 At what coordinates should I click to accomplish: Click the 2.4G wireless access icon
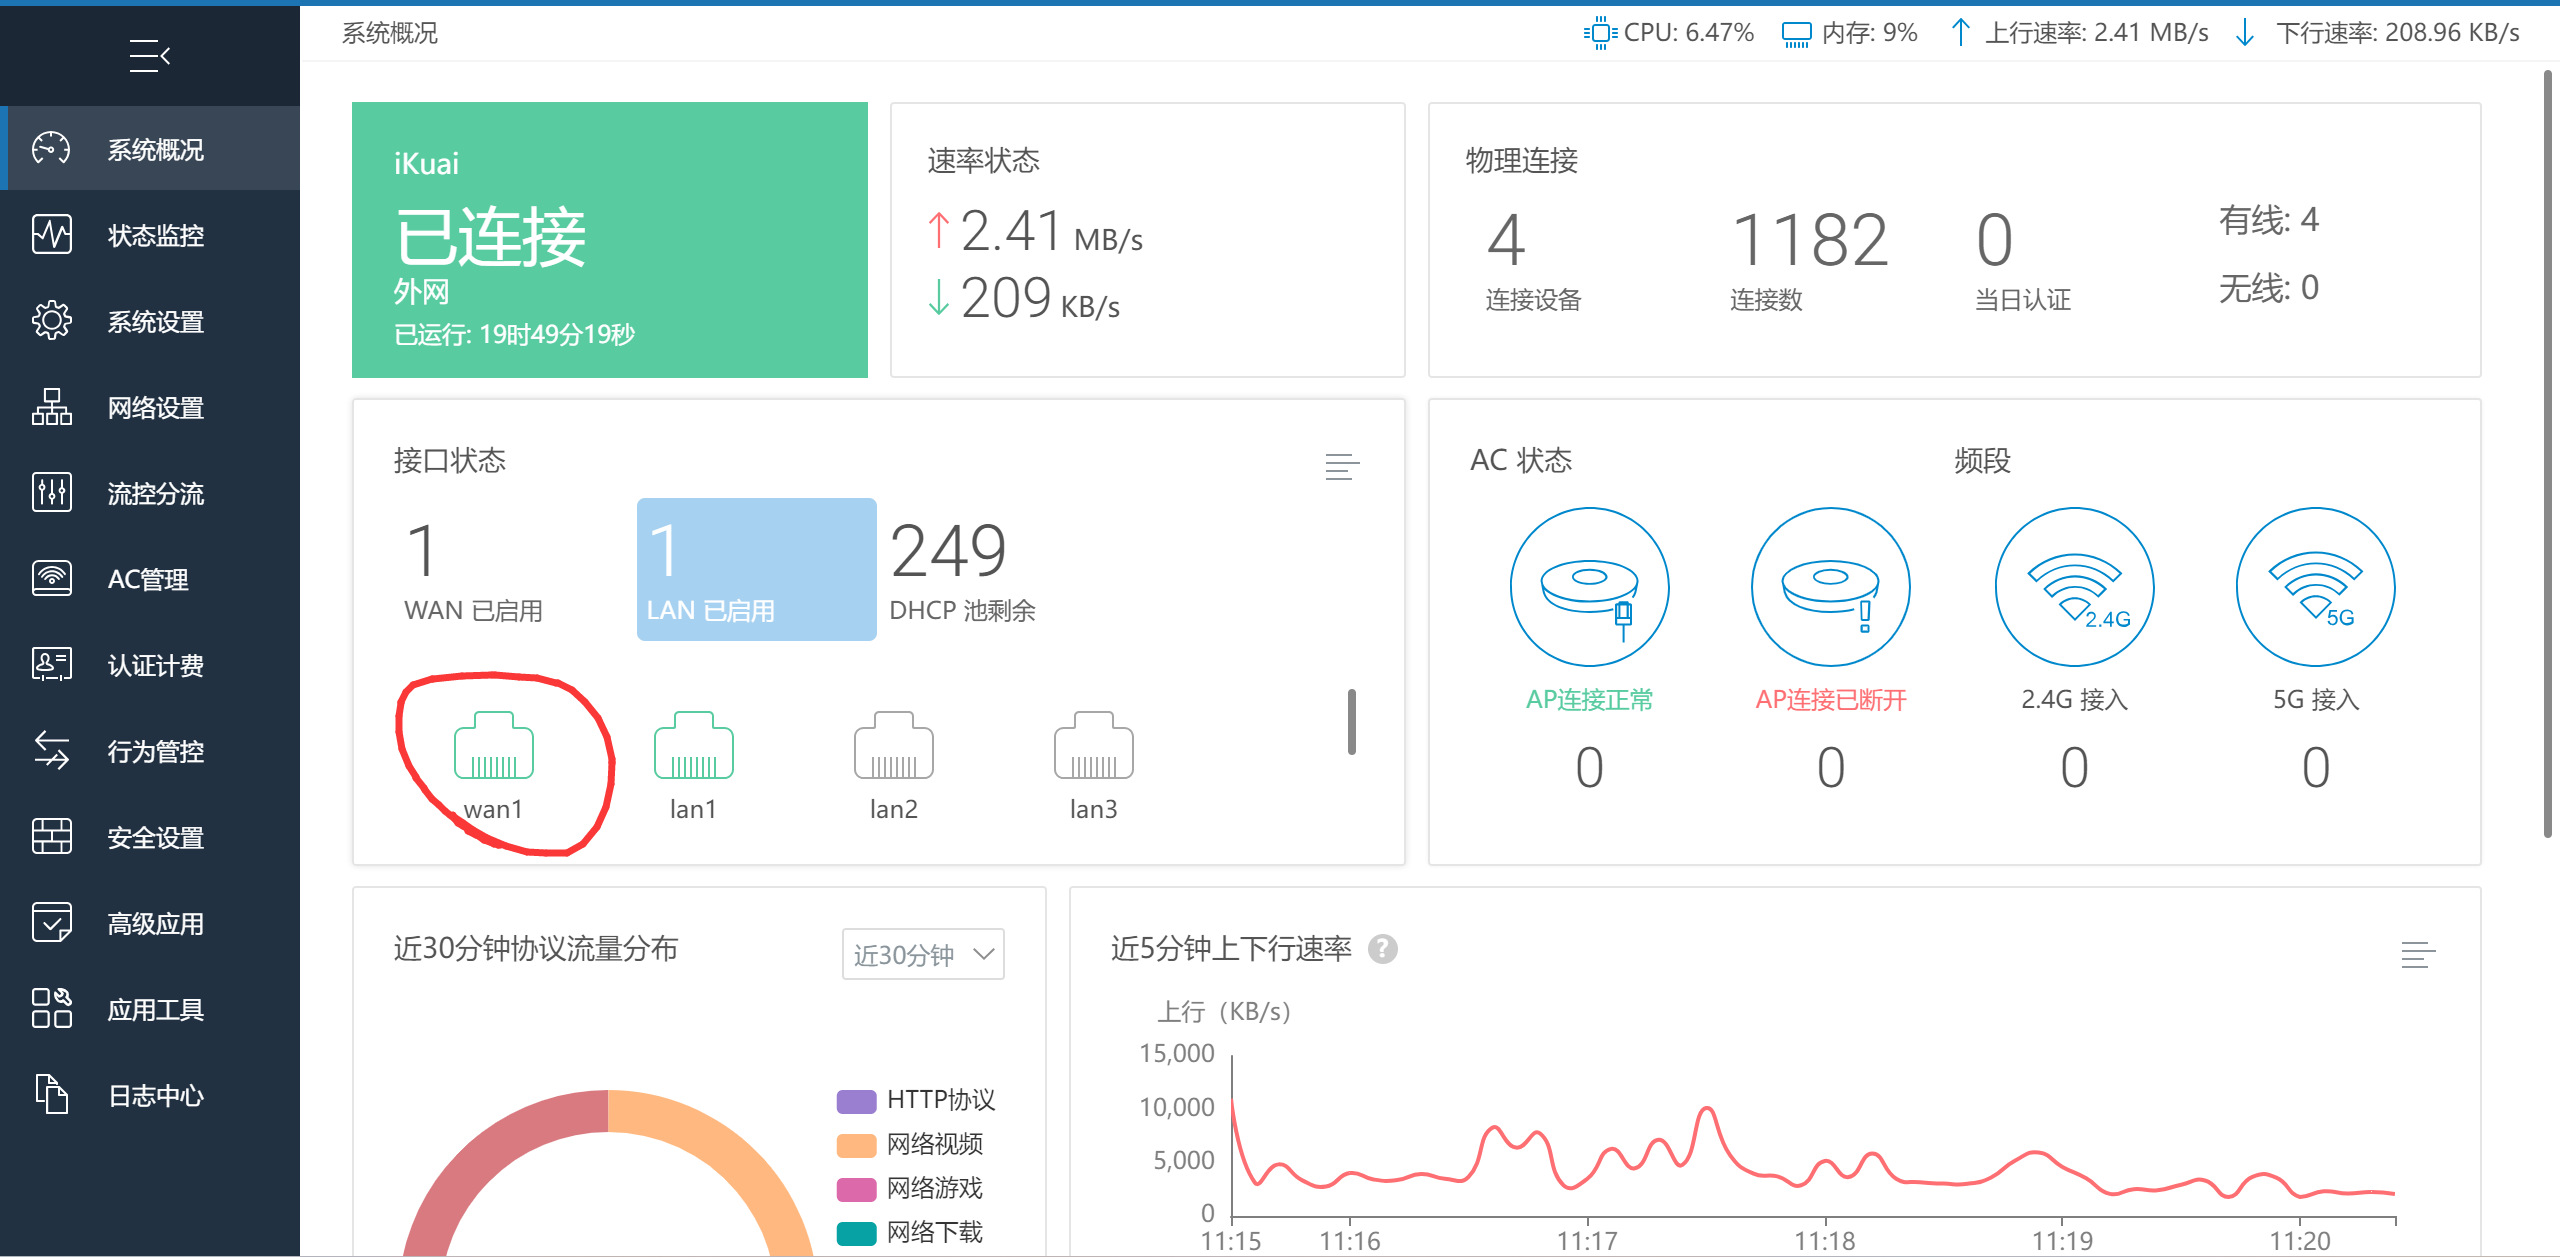2074,587
